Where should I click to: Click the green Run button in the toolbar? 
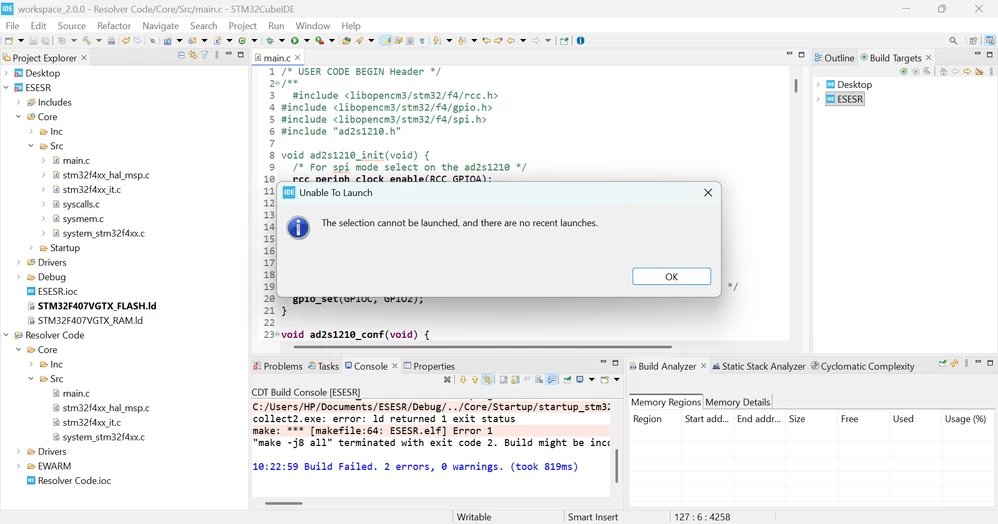(x=295, y=40)
